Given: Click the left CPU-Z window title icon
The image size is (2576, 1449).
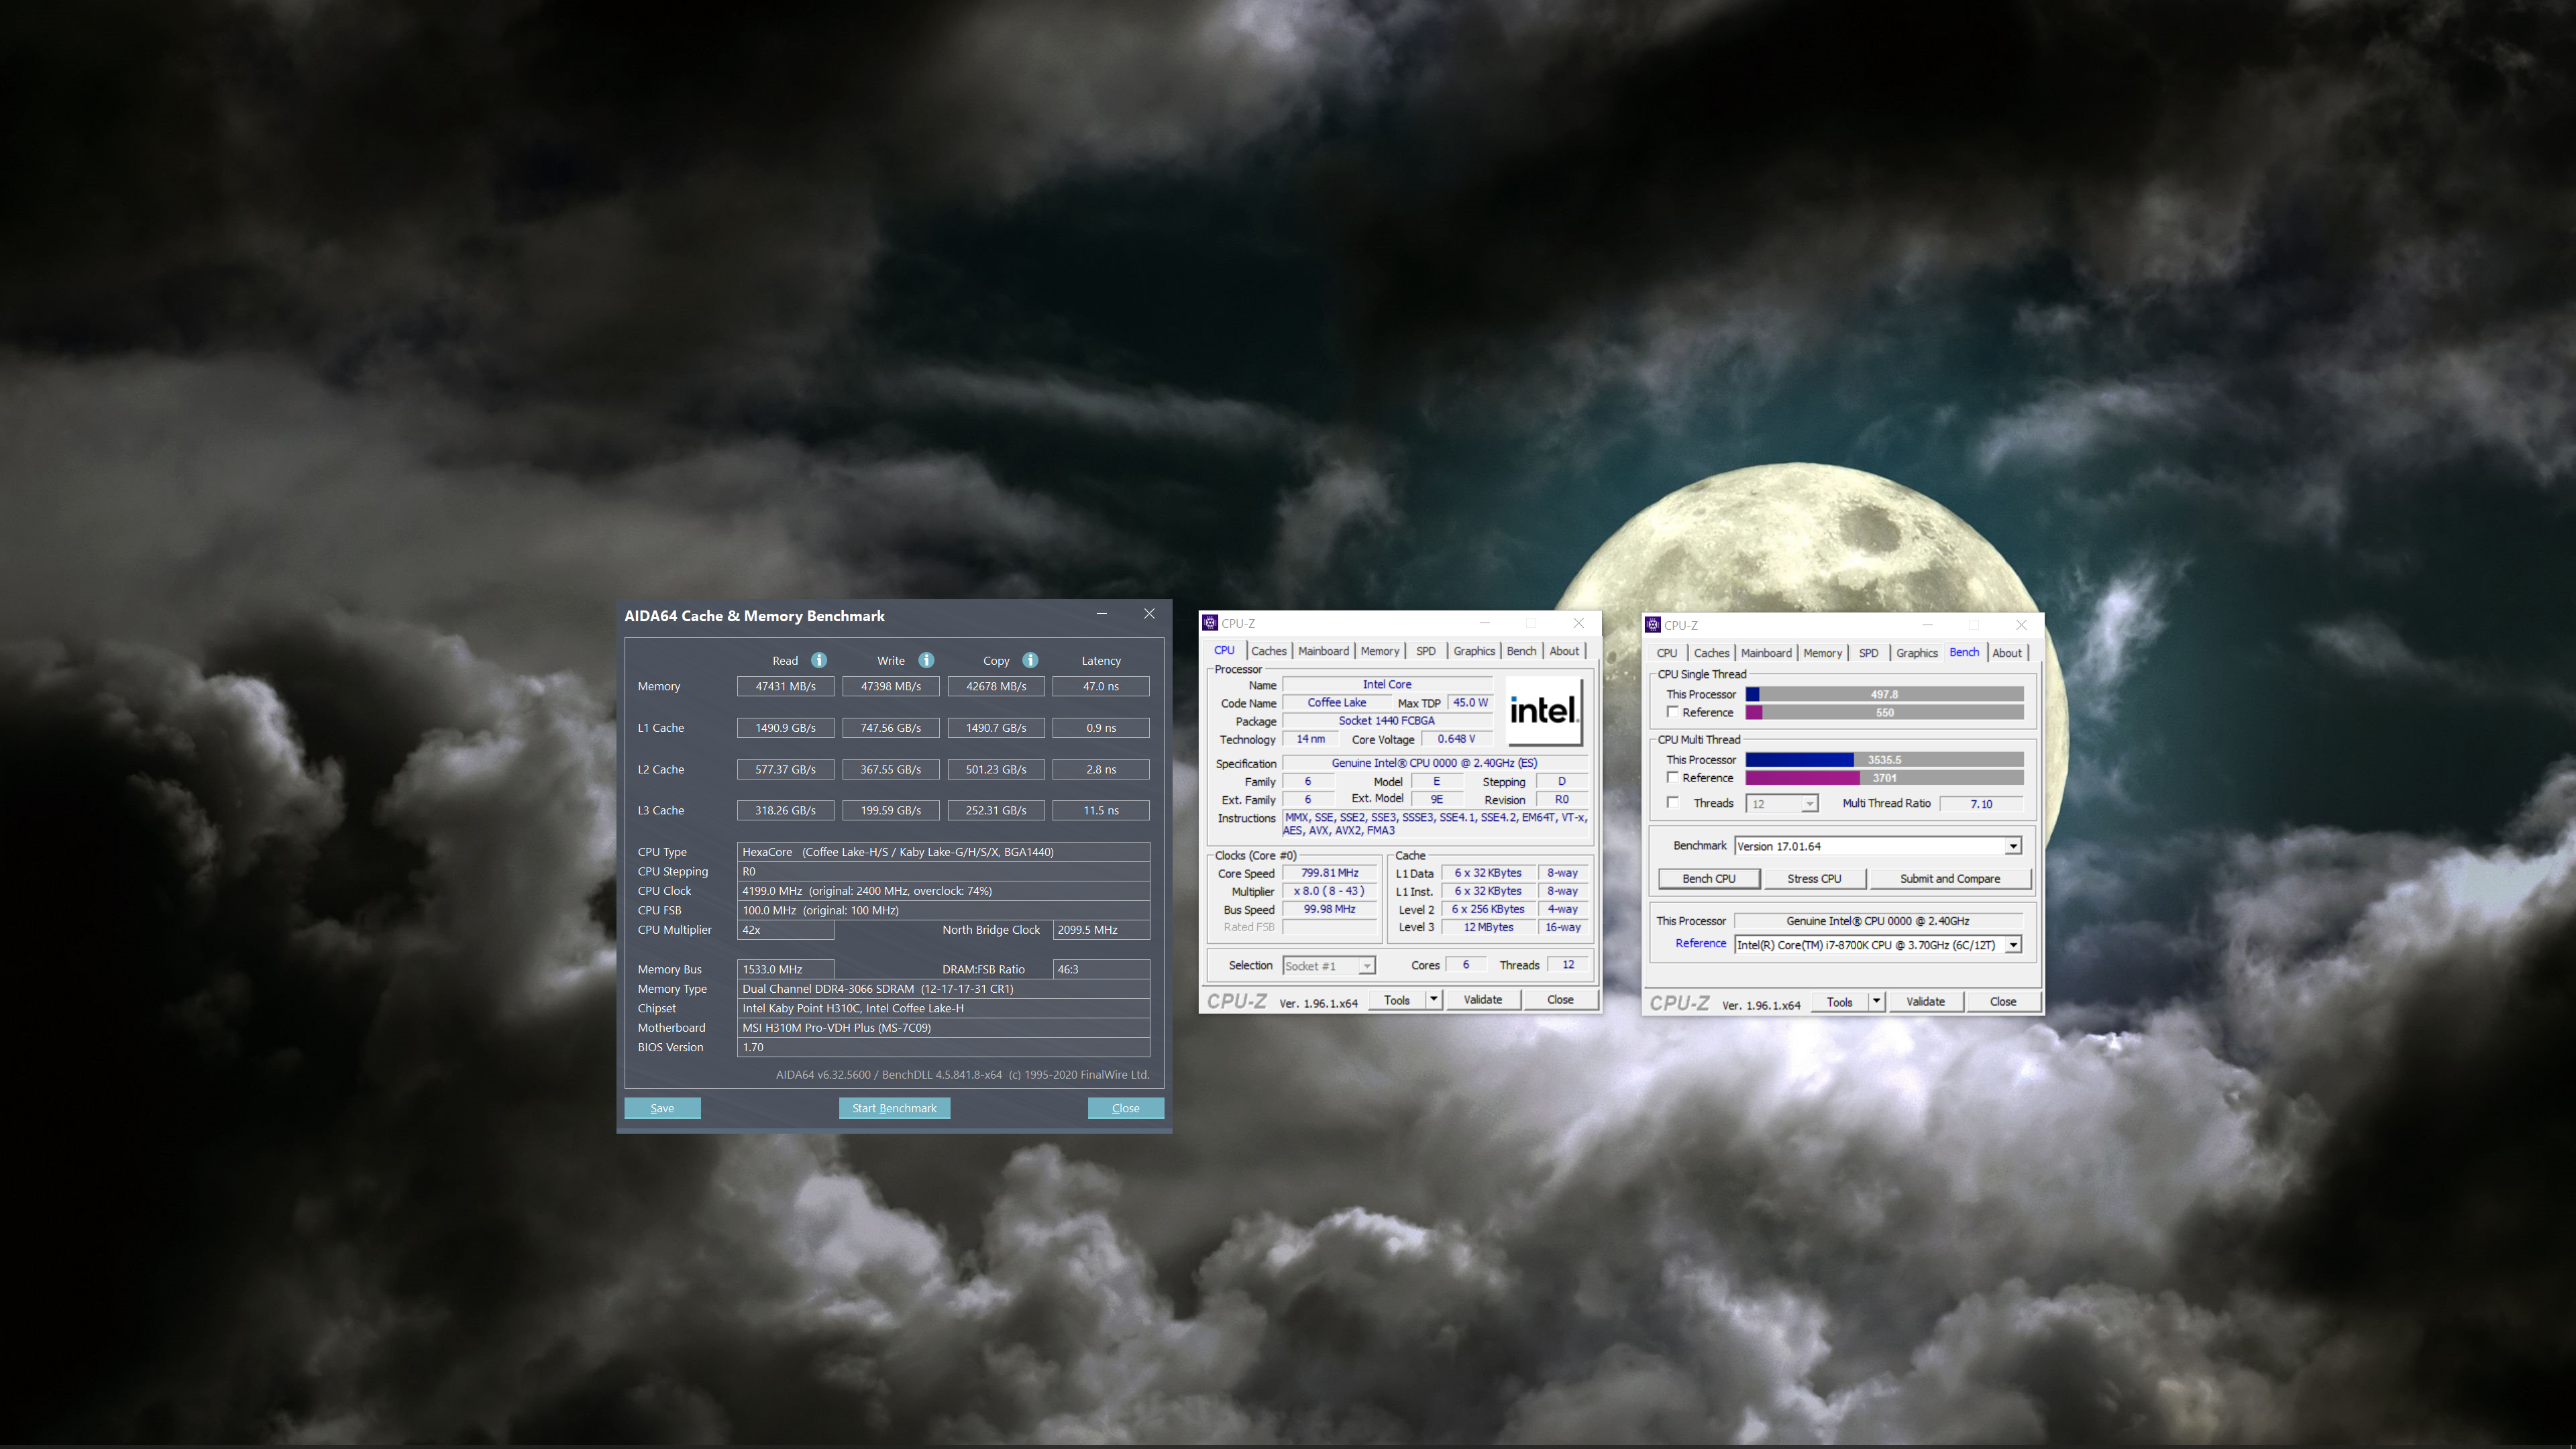Looking at the screenshot, I should (1210, 623).
